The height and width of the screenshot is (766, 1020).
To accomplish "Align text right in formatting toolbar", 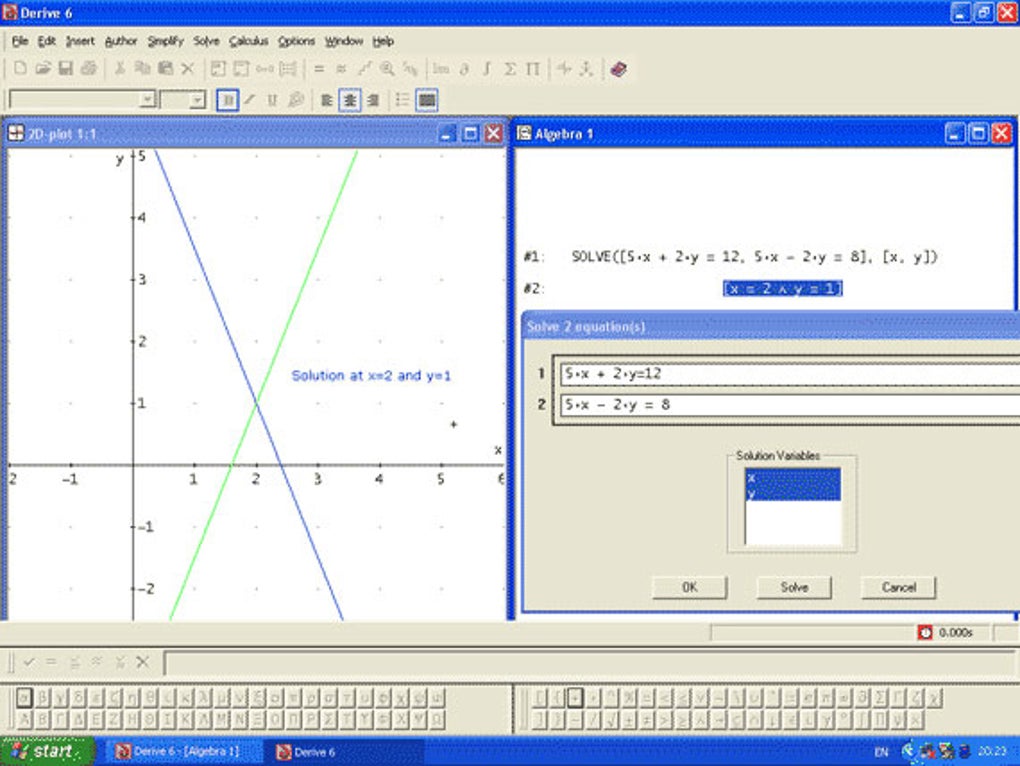I will [373, 100].
